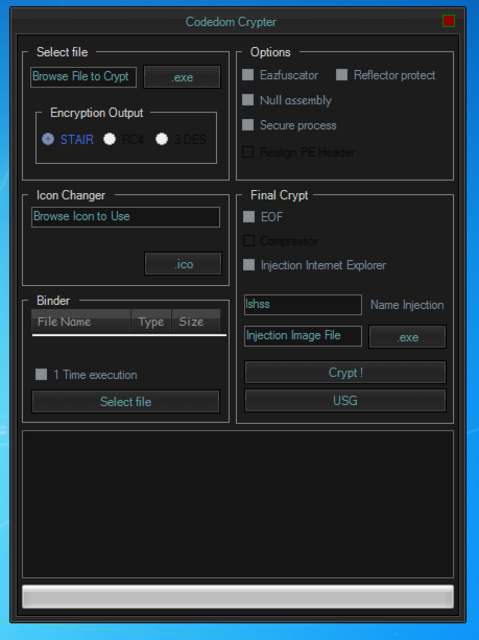The image size is (479, 640).
Task: Toggle Secure process checkbox
Action: tap(248, 124)
